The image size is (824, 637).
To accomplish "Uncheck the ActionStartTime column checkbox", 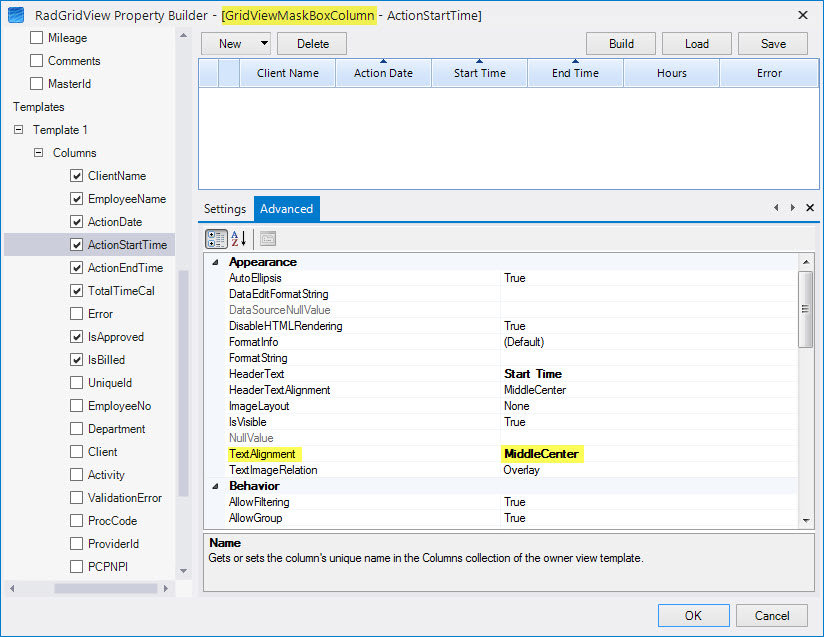I will 76,244.
